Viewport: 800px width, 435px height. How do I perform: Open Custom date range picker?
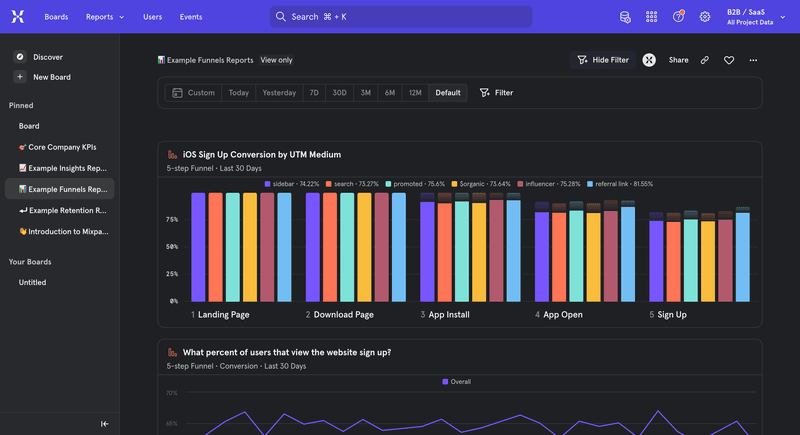click(193, 93)
